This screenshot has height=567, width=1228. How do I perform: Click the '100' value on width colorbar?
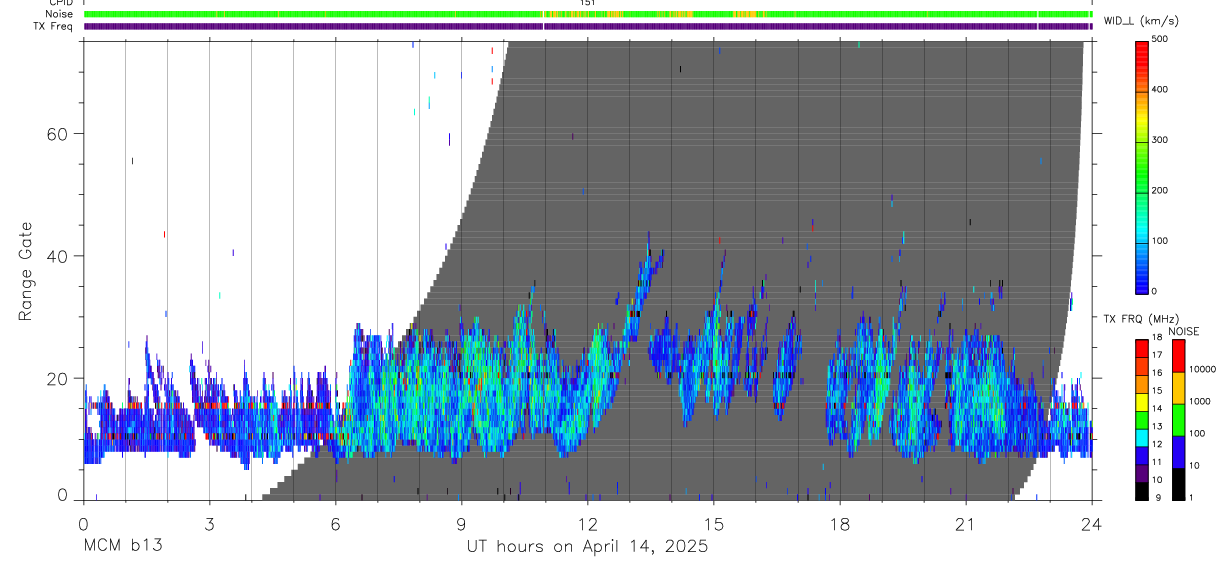coord(1160,241)
